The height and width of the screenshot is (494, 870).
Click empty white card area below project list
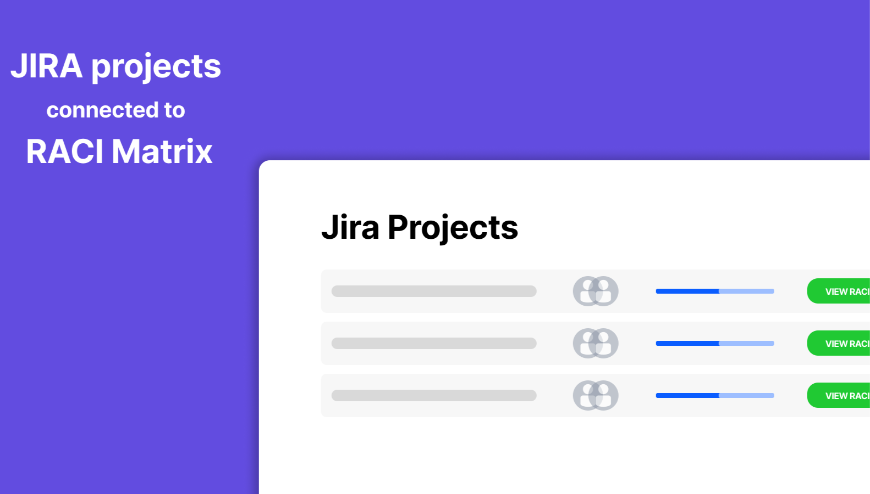click(x=560, y=455)
